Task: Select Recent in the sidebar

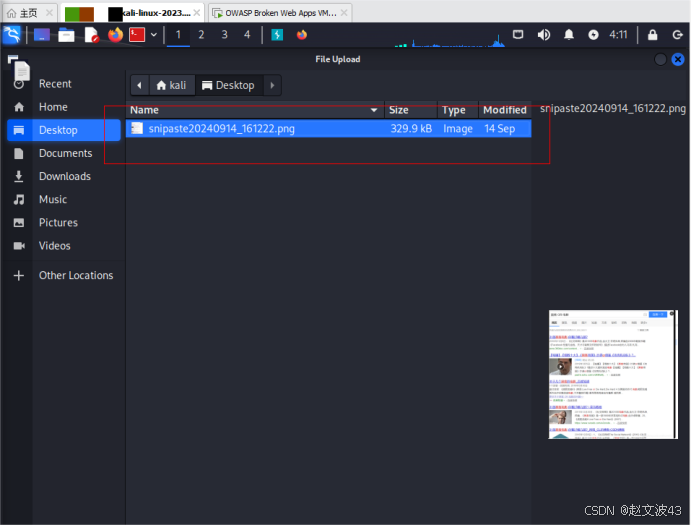Action: coord(55,84)
